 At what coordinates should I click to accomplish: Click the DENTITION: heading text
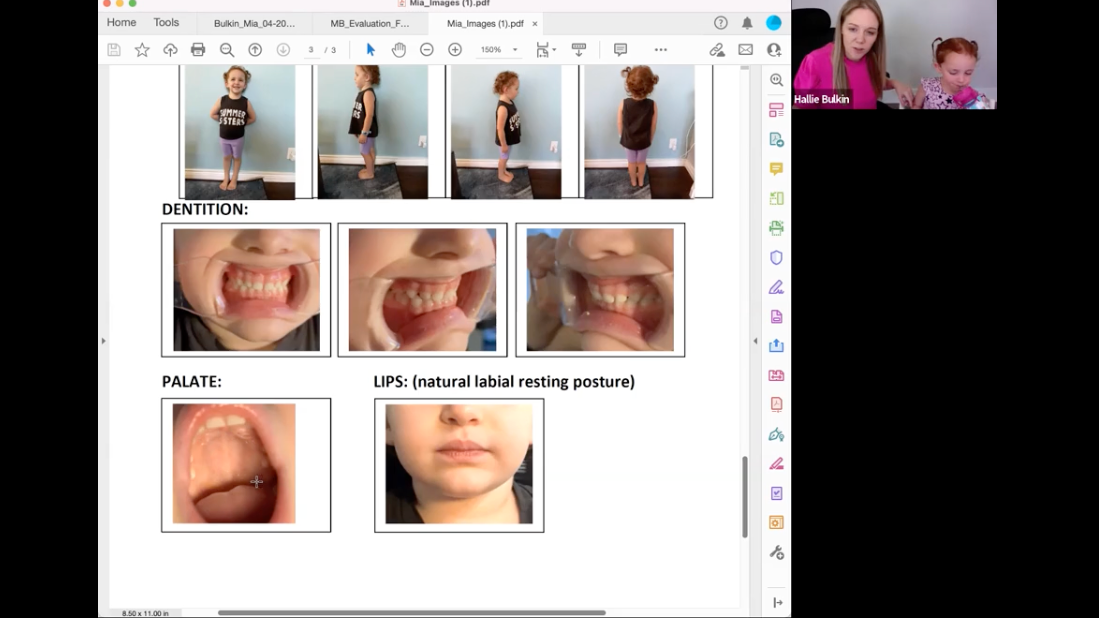point(205,209)
